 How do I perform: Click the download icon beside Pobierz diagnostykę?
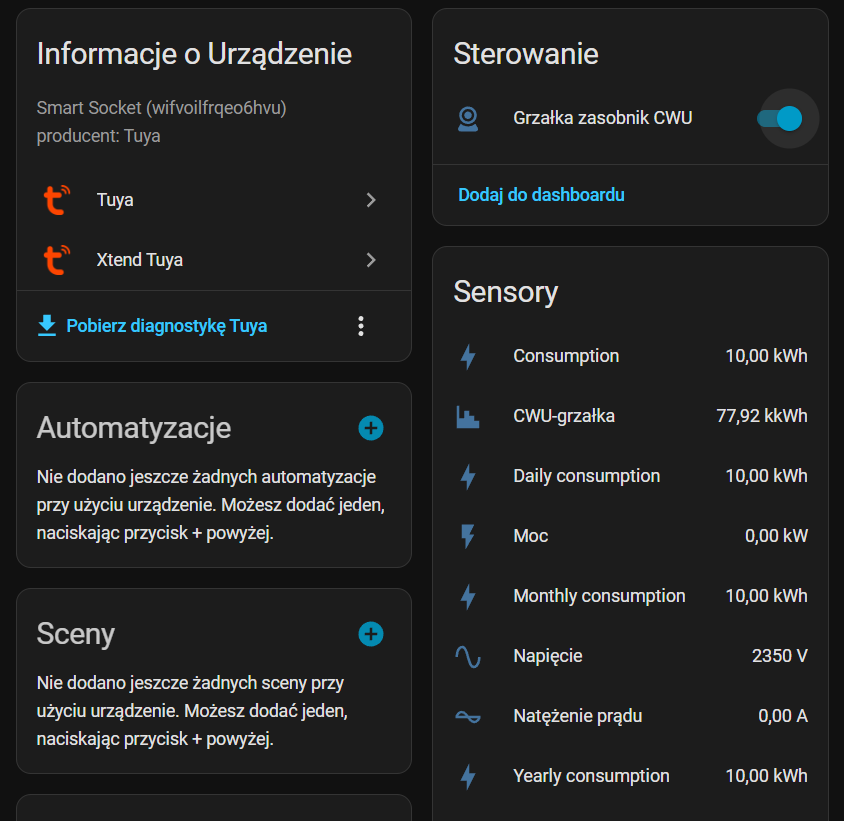click(46, 326)
